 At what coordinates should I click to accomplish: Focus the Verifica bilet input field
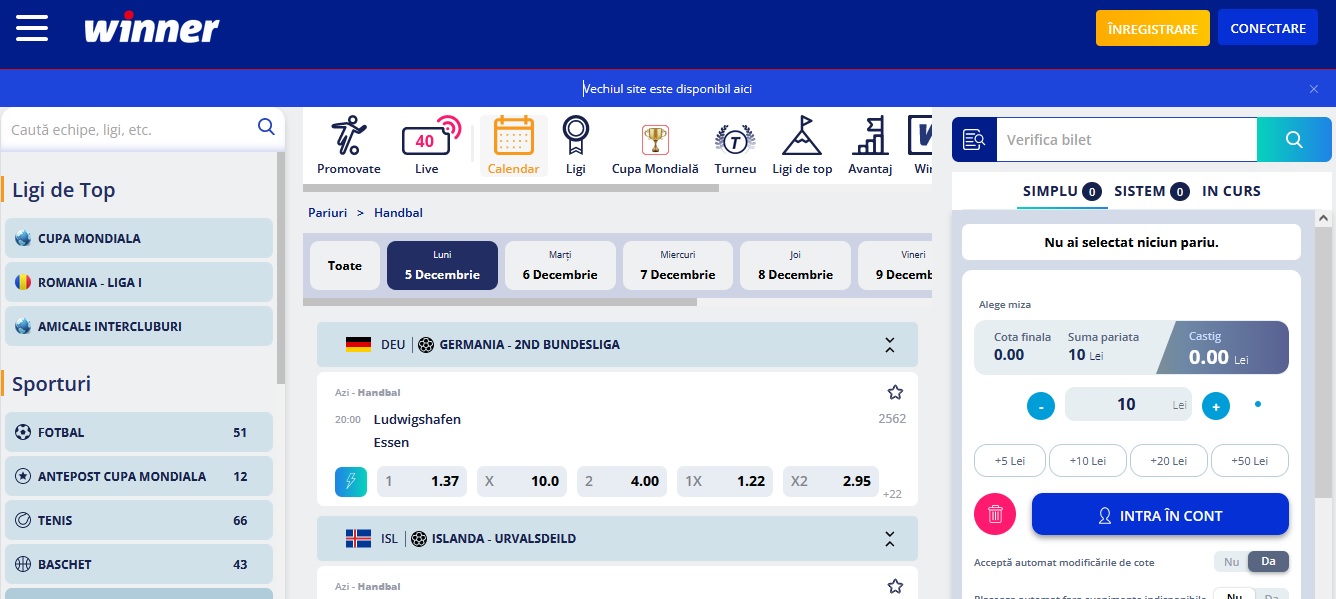click(1127, 140)
